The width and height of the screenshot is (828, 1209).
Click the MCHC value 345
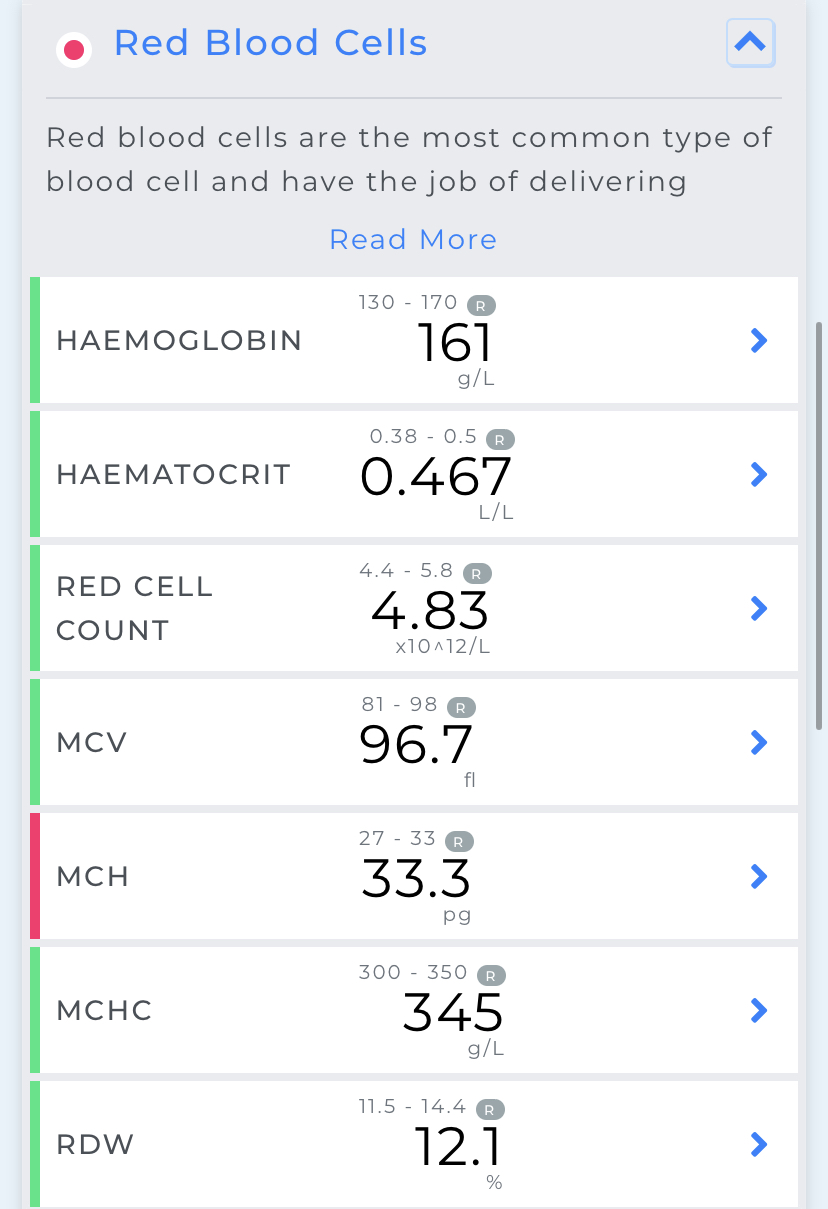pyautogui.click(x=453, y=1013)
